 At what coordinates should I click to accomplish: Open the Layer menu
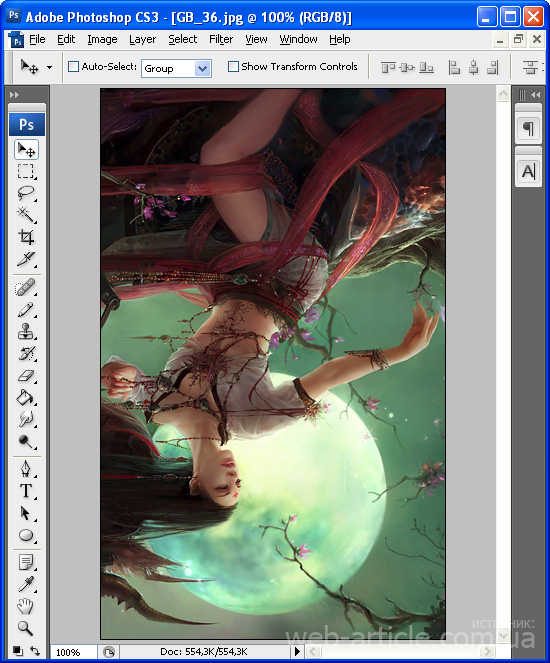tap(142, 39)
